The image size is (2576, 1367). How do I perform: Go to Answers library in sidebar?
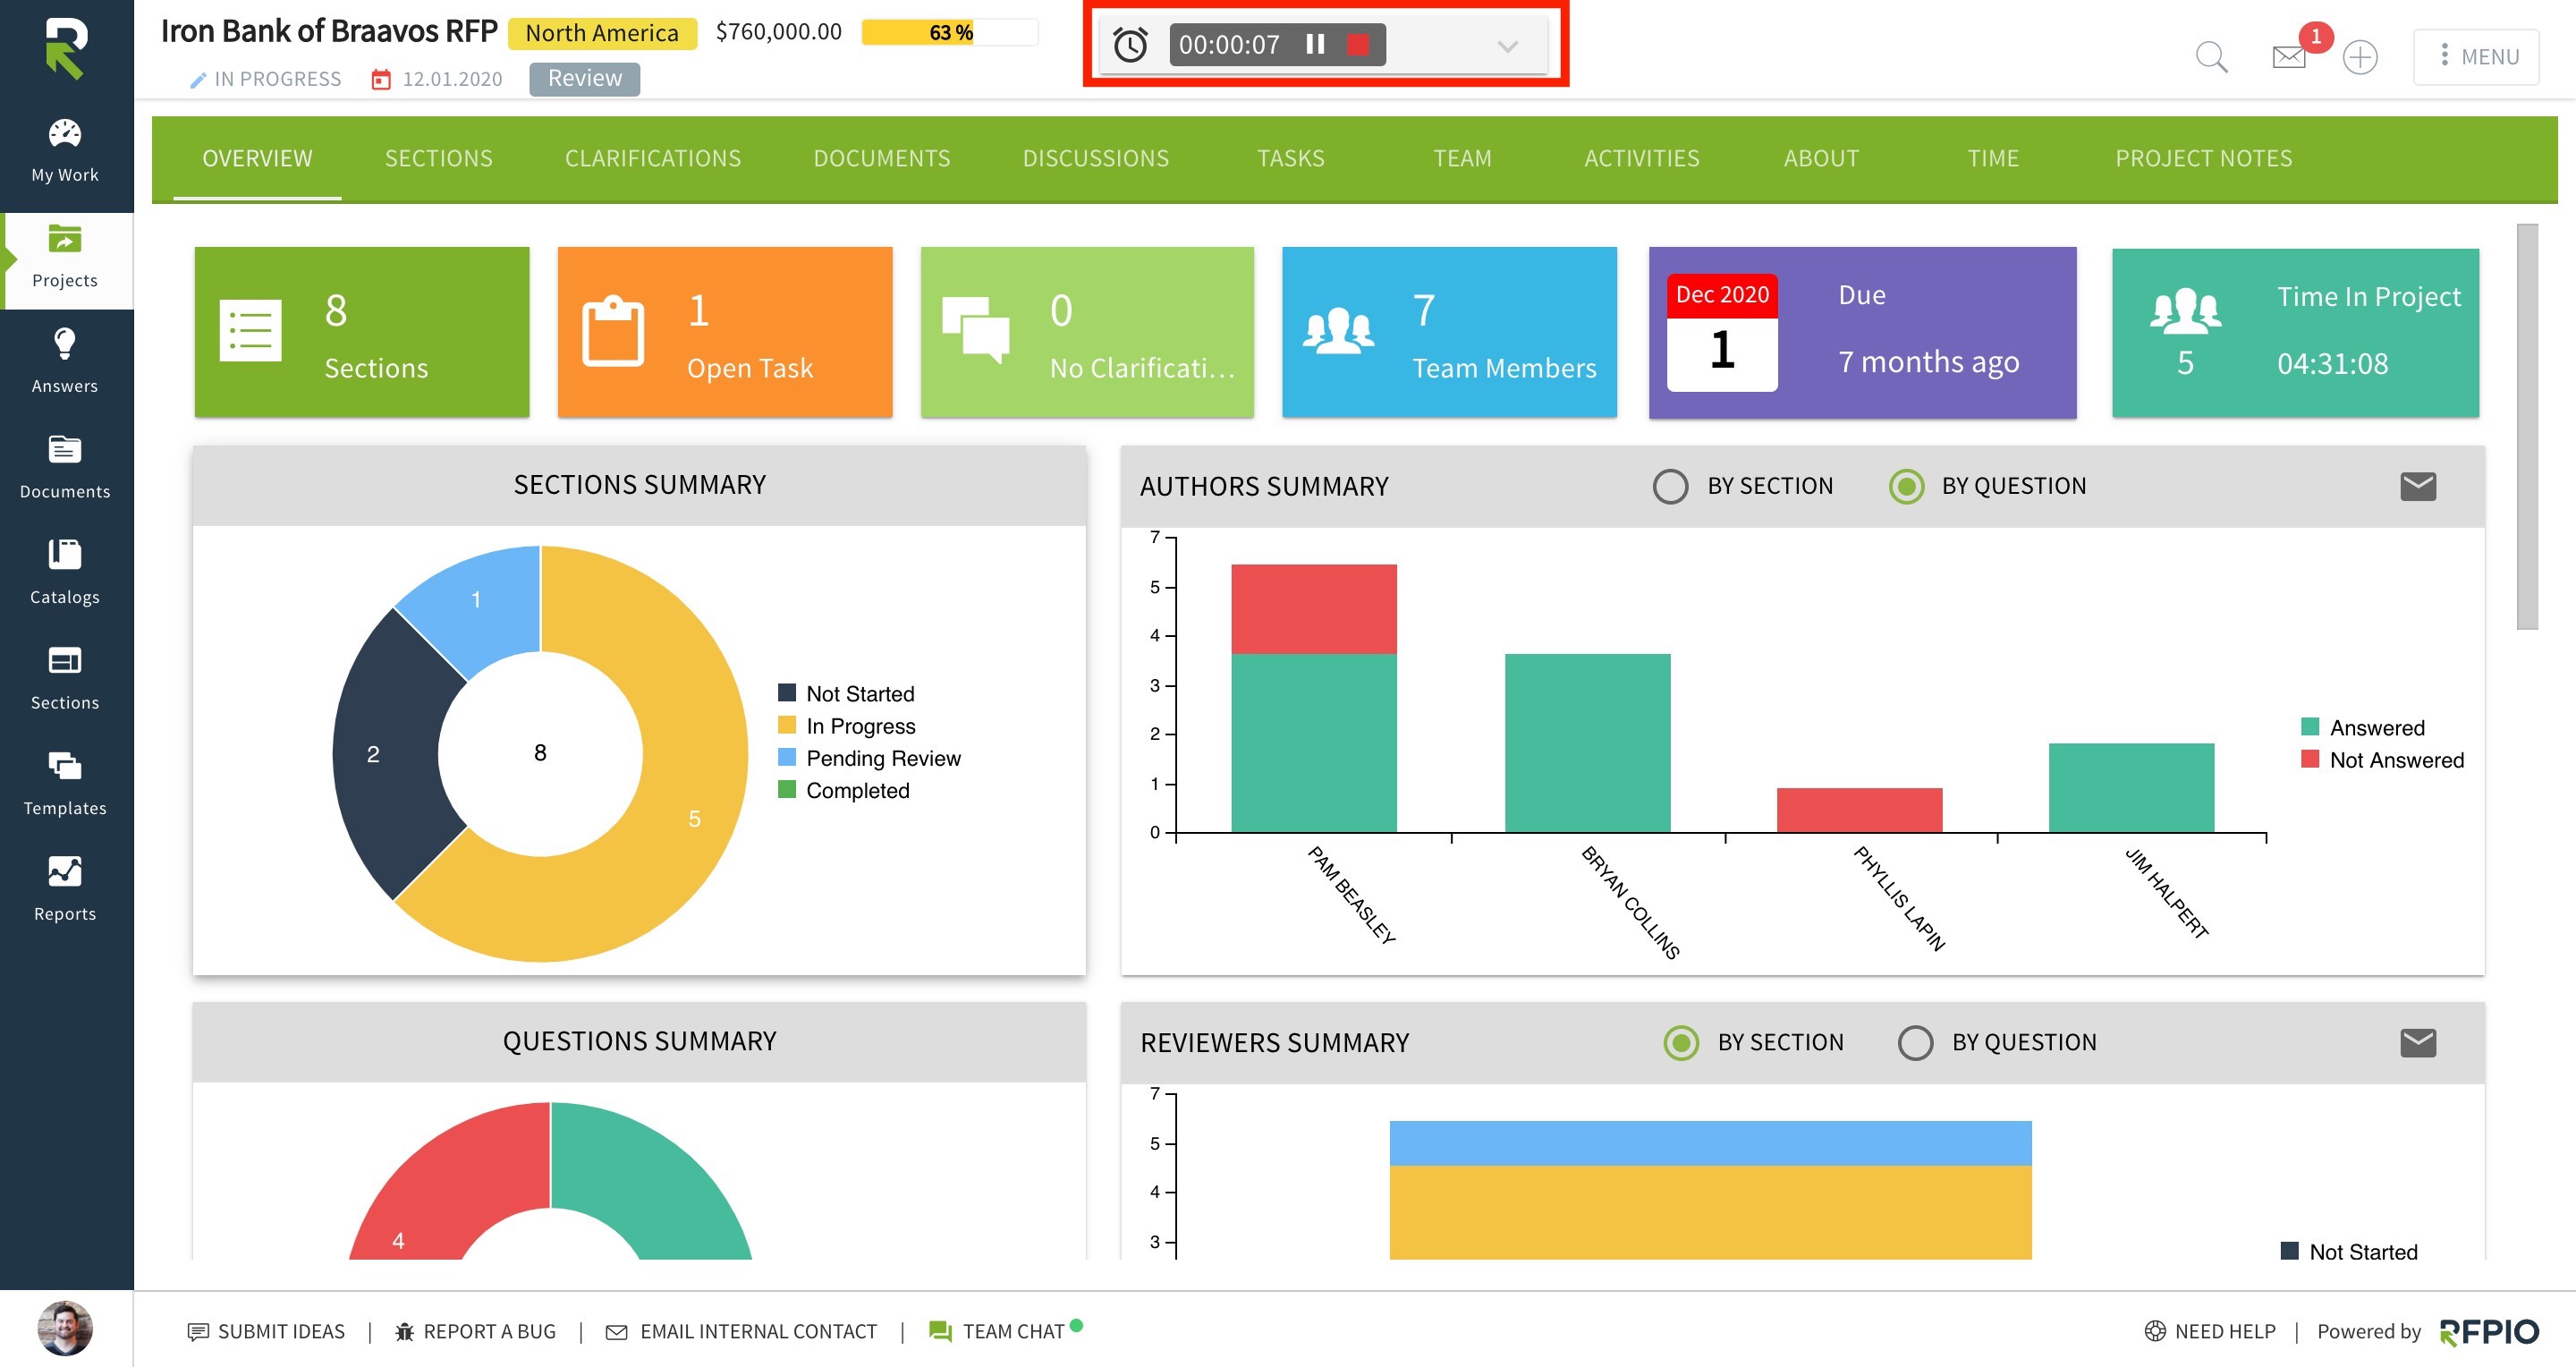point(65,362)
